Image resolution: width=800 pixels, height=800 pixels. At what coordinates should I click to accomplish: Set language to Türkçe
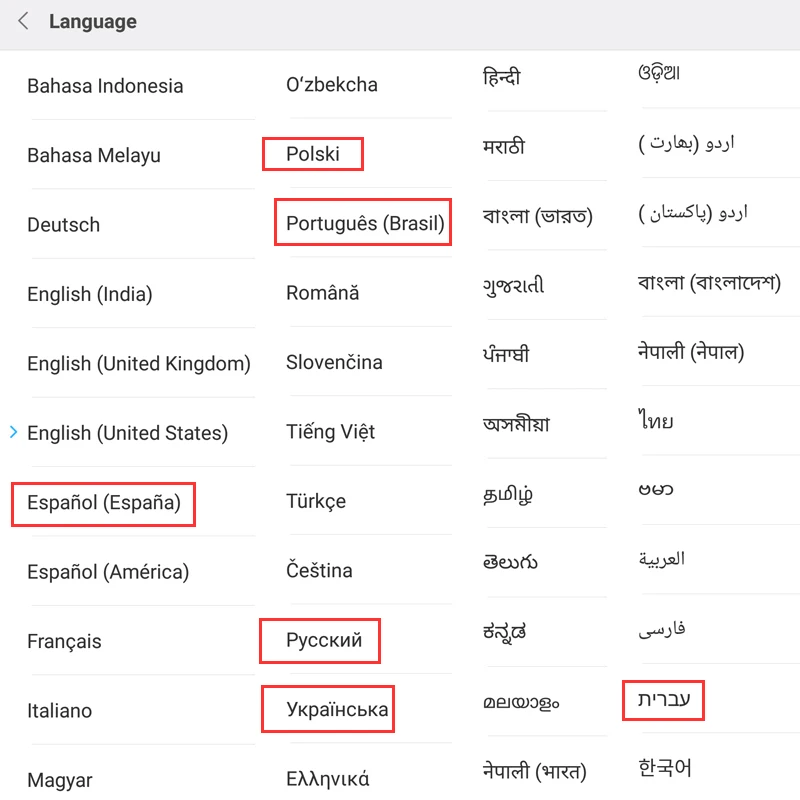pyautogui.click(x=316, y=501)
